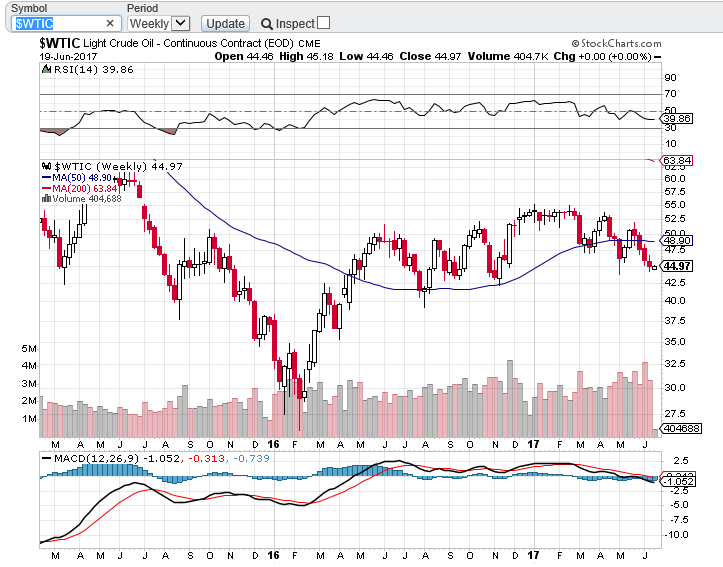Click the Period label text
723x567 pixels.
(142, 8)
